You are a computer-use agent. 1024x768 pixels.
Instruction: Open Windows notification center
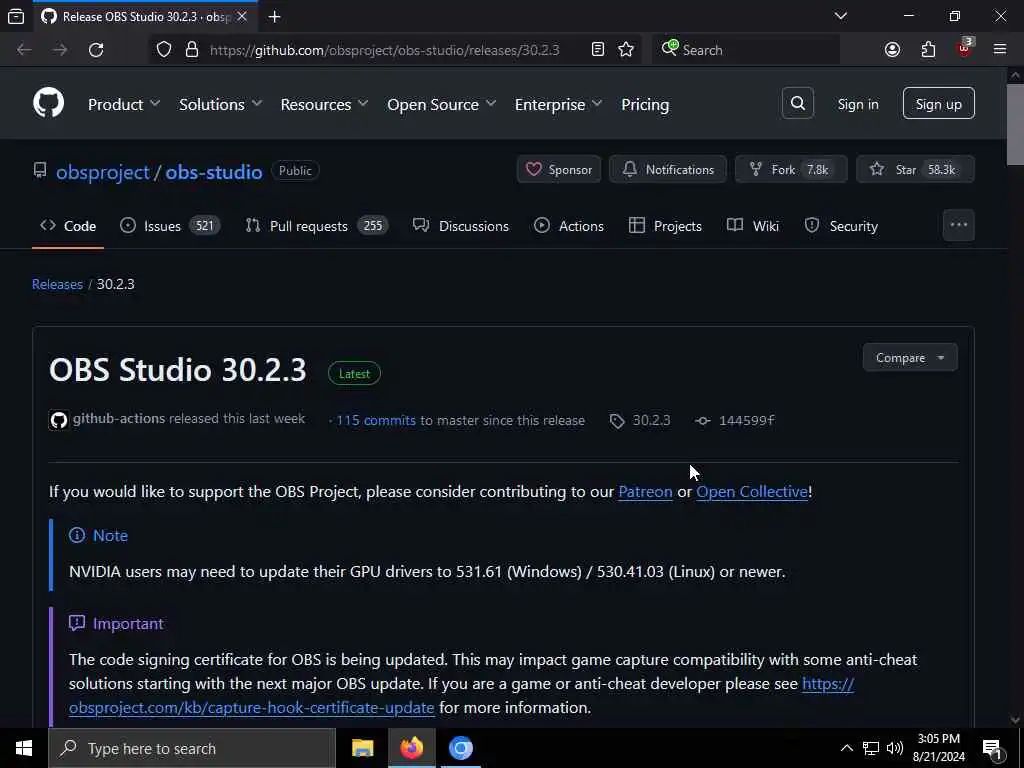tap(992, 748)
